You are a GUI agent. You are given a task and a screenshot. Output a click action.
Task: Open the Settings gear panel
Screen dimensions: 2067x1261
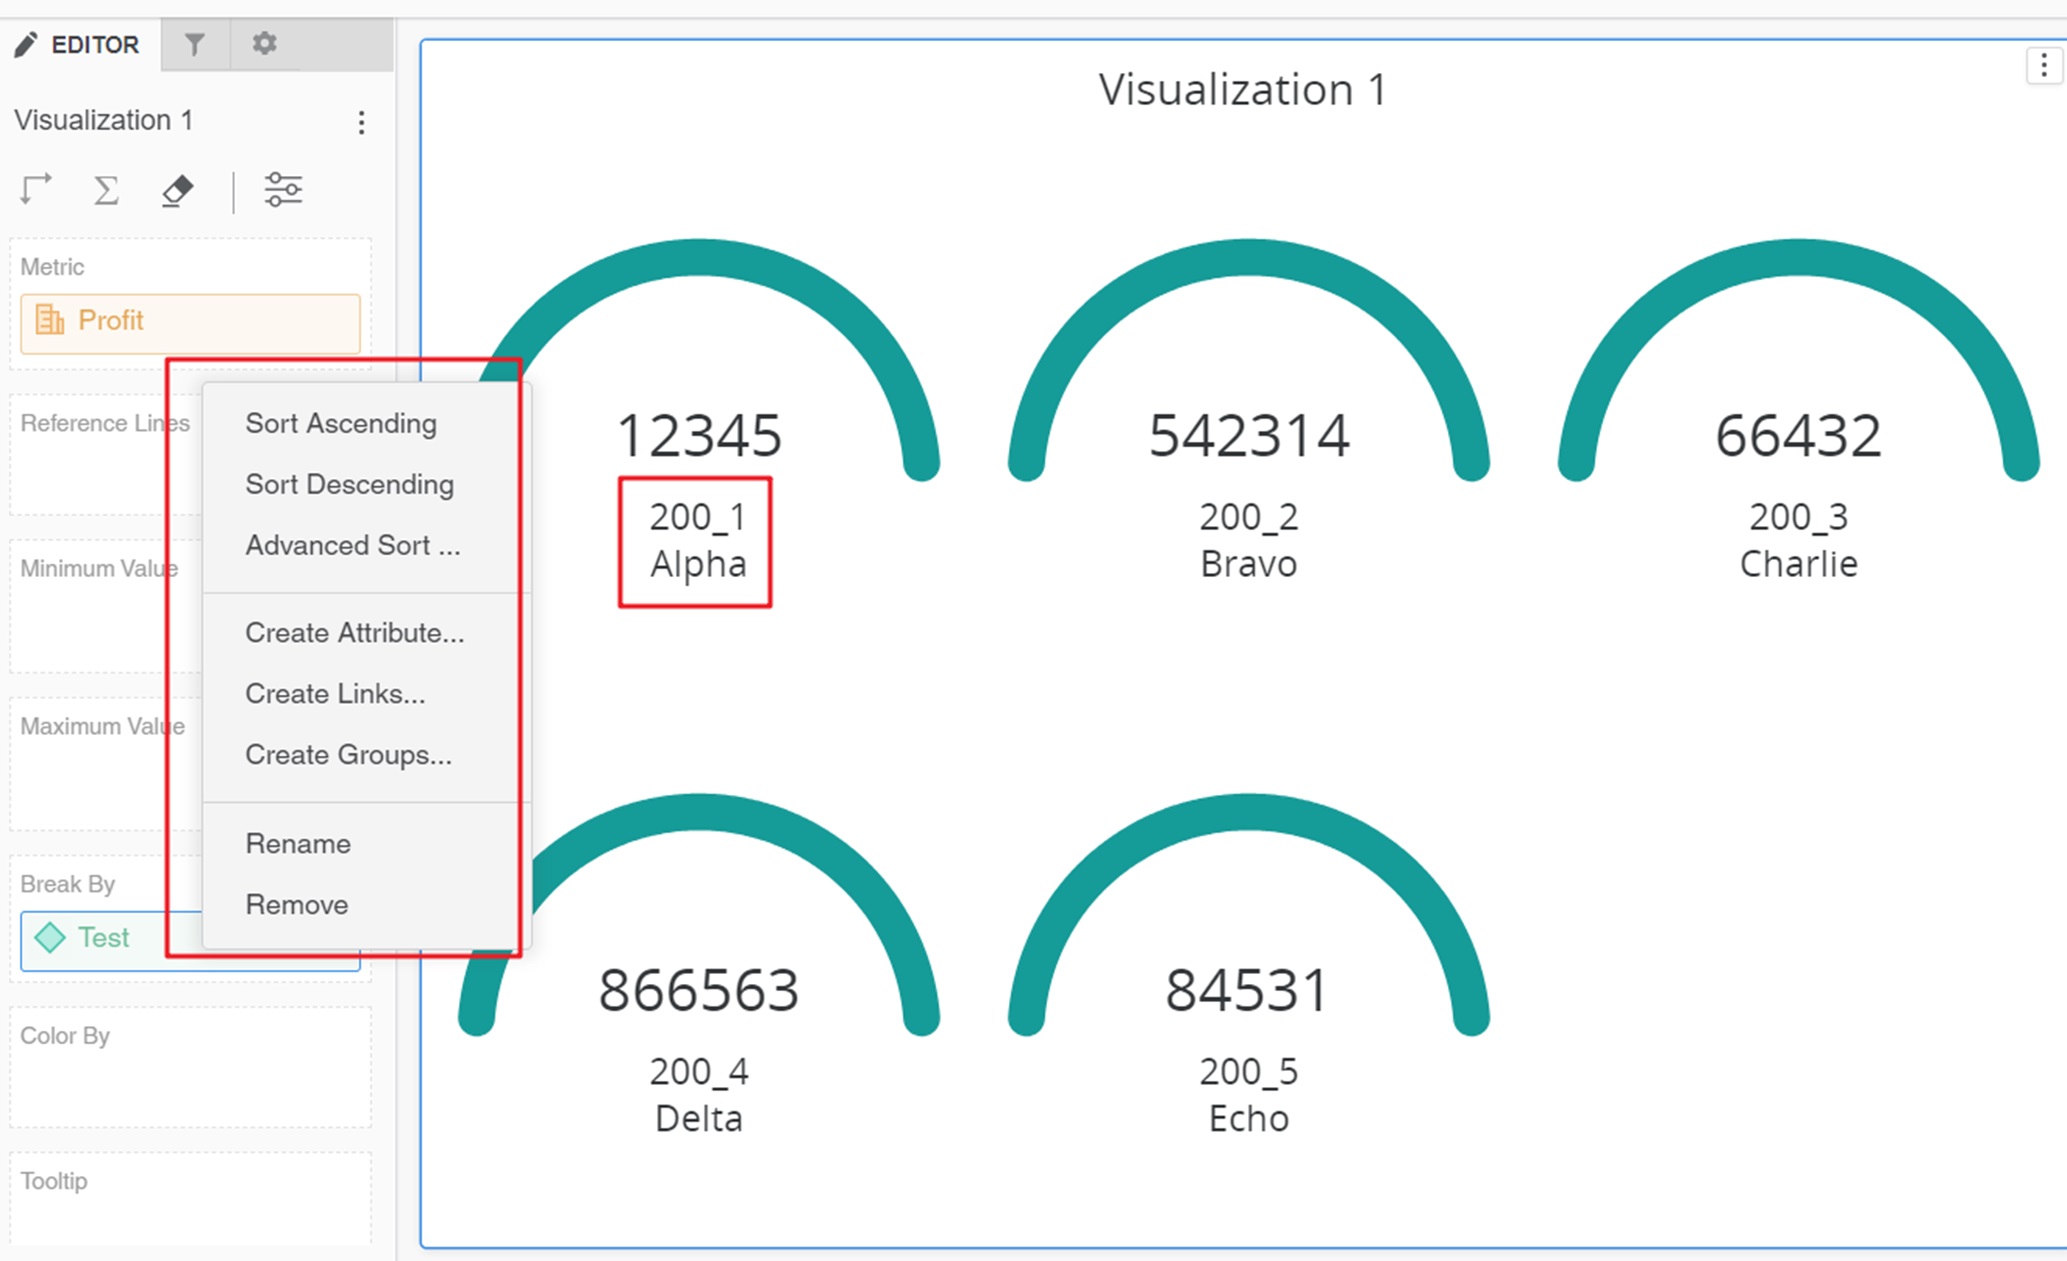tap(263, 44)
